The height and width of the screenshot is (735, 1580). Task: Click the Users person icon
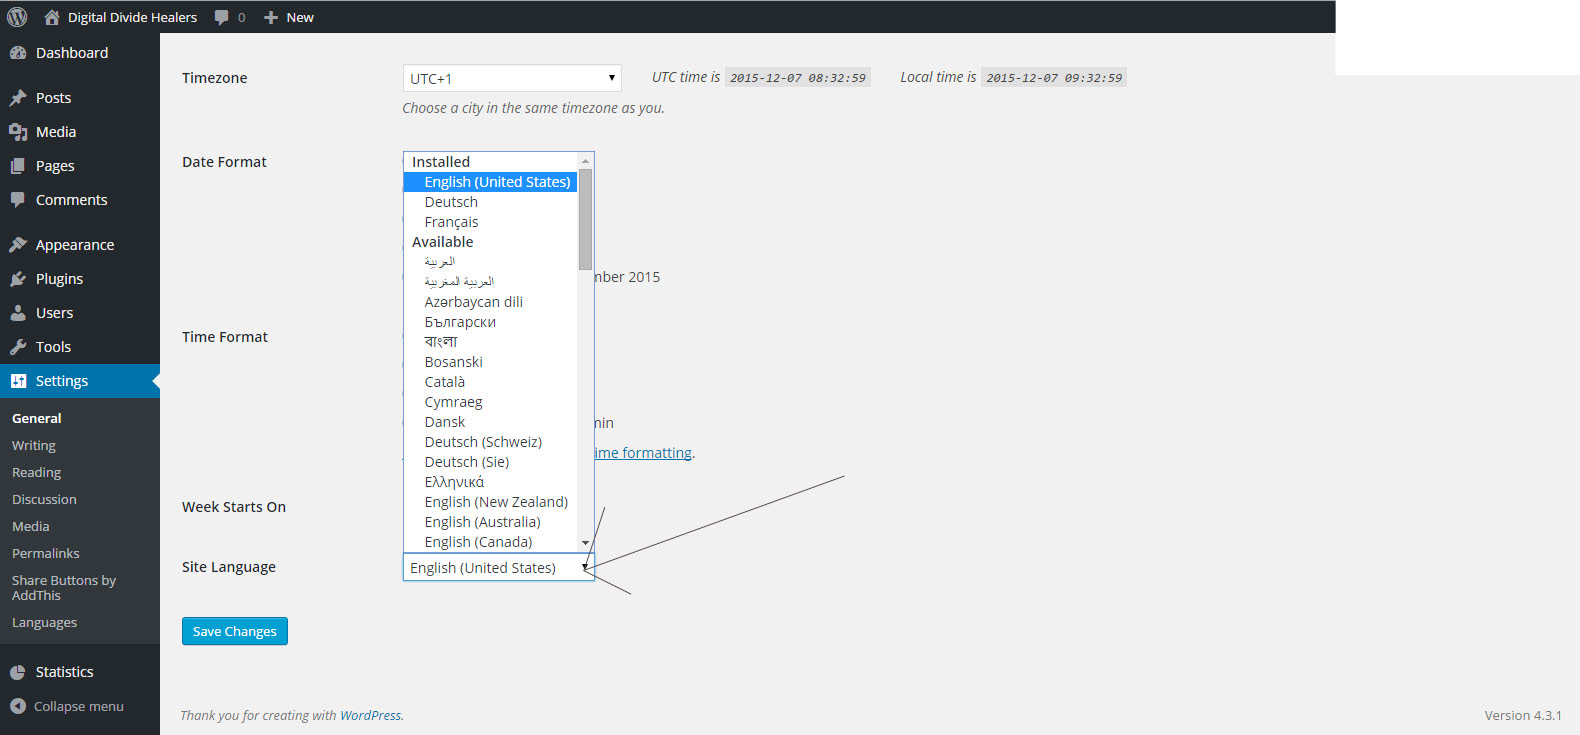tap(18, 313)
